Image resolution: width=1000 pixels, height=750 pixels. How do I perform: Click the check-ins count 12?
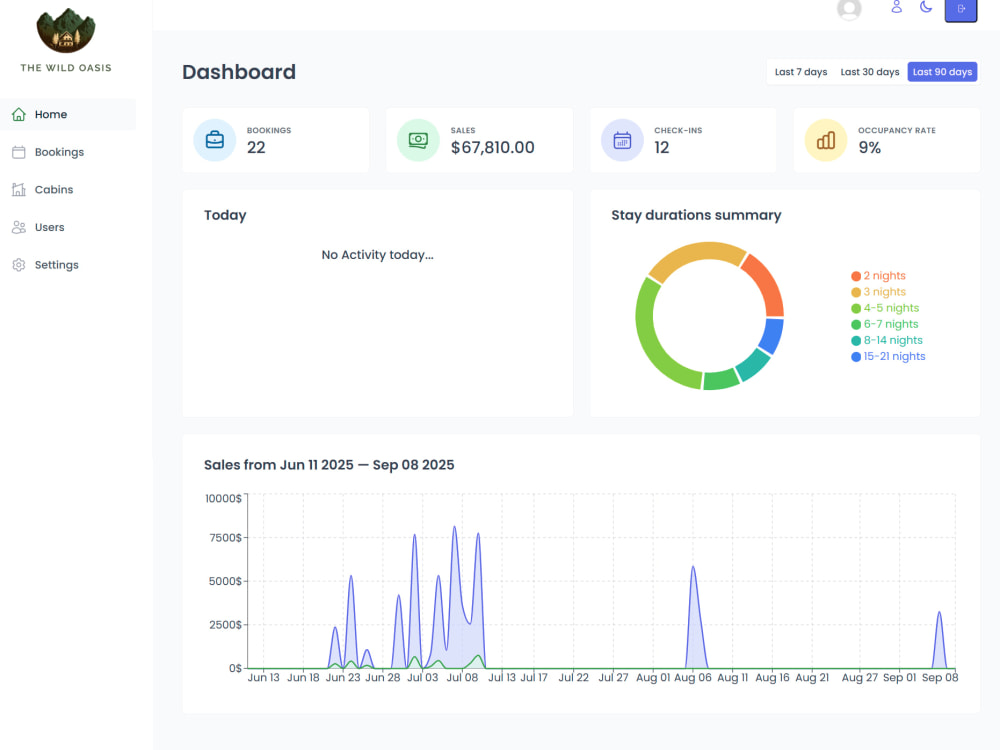pyautogui.click(x=661, y=147)
